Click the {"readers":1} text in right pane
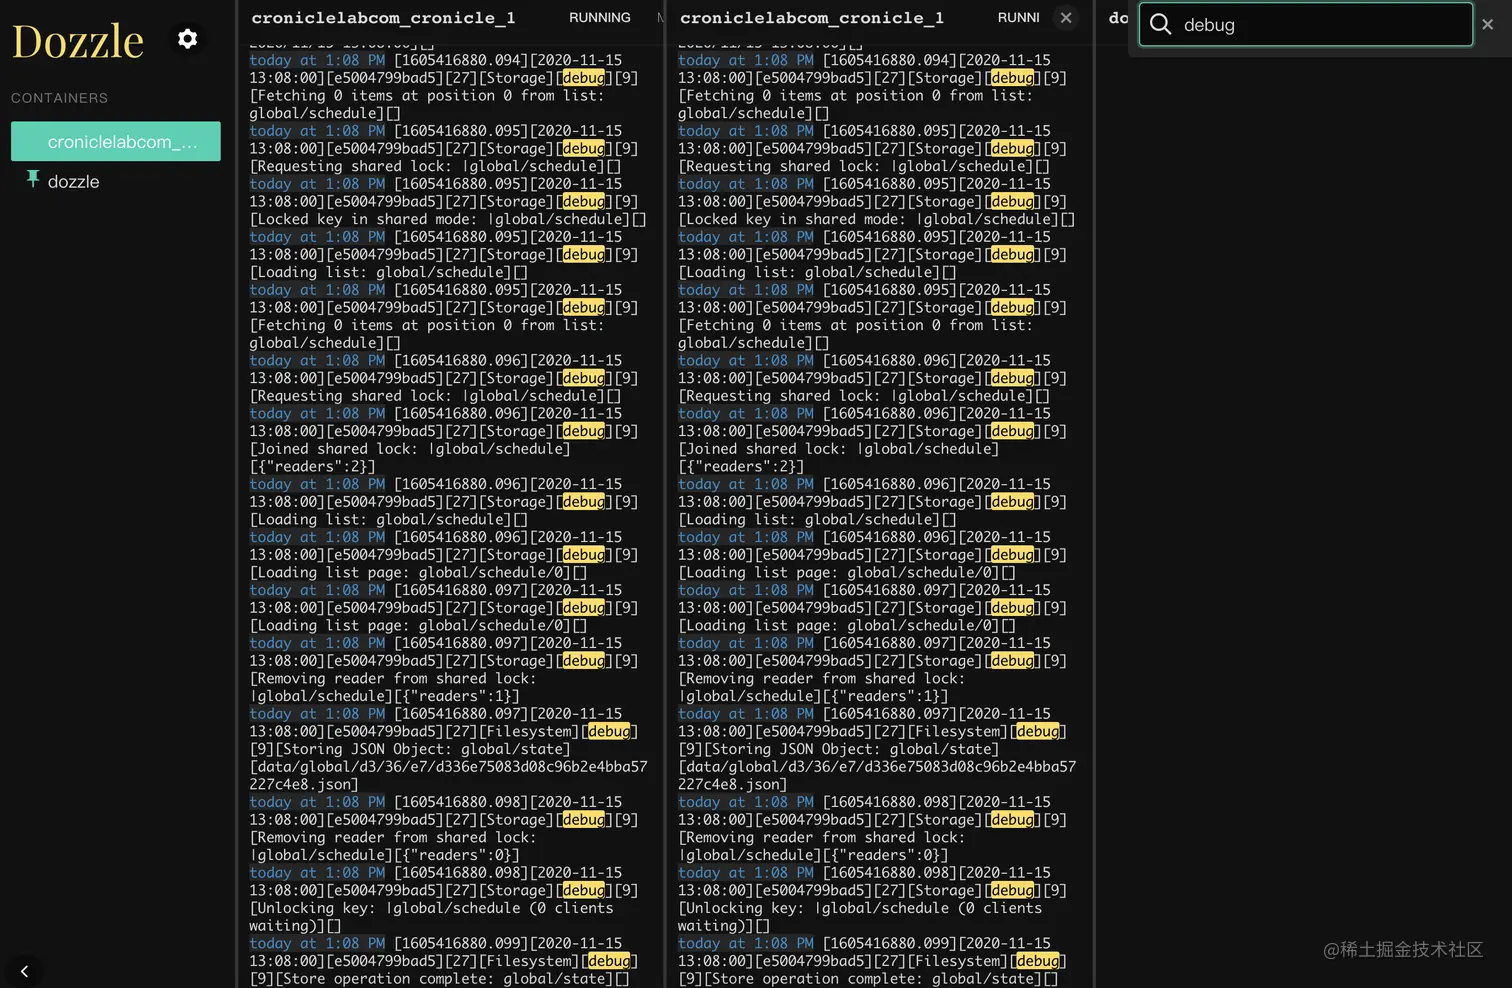This screenshot has height=988, width=1512. click(x=885, y=696)
